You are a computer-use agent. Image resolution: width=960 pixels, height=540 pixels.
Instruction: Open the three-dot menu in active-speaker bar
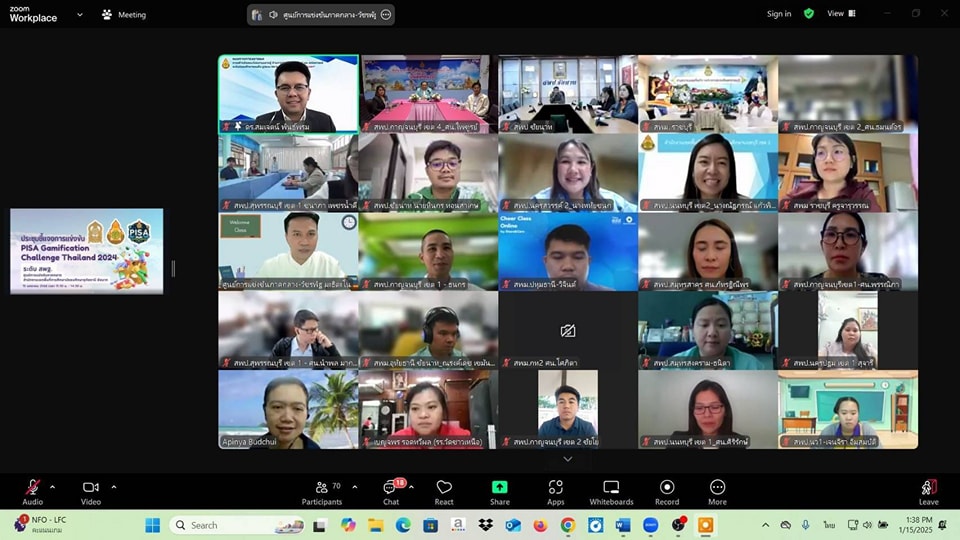click(x=386, y=15)
